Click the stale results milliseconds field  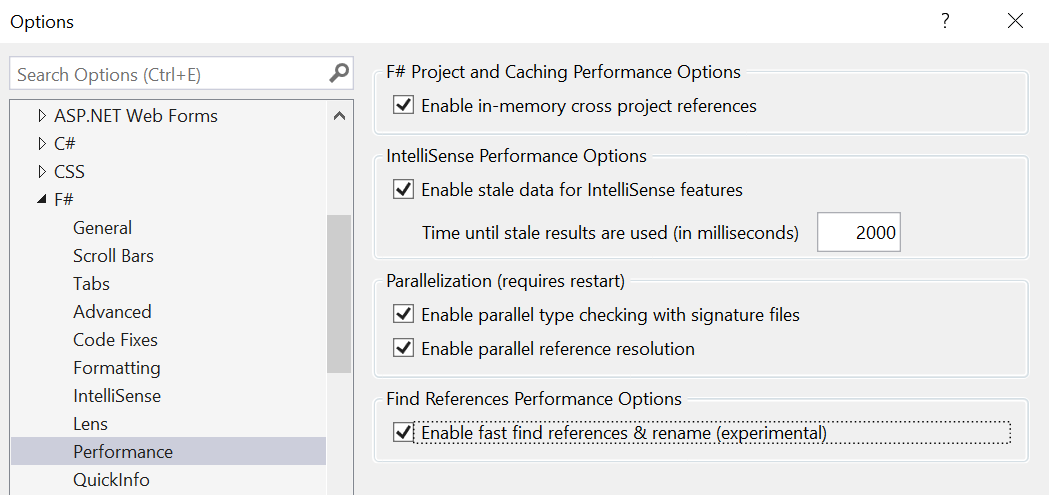pyautogui.click(x=858, y=233)
